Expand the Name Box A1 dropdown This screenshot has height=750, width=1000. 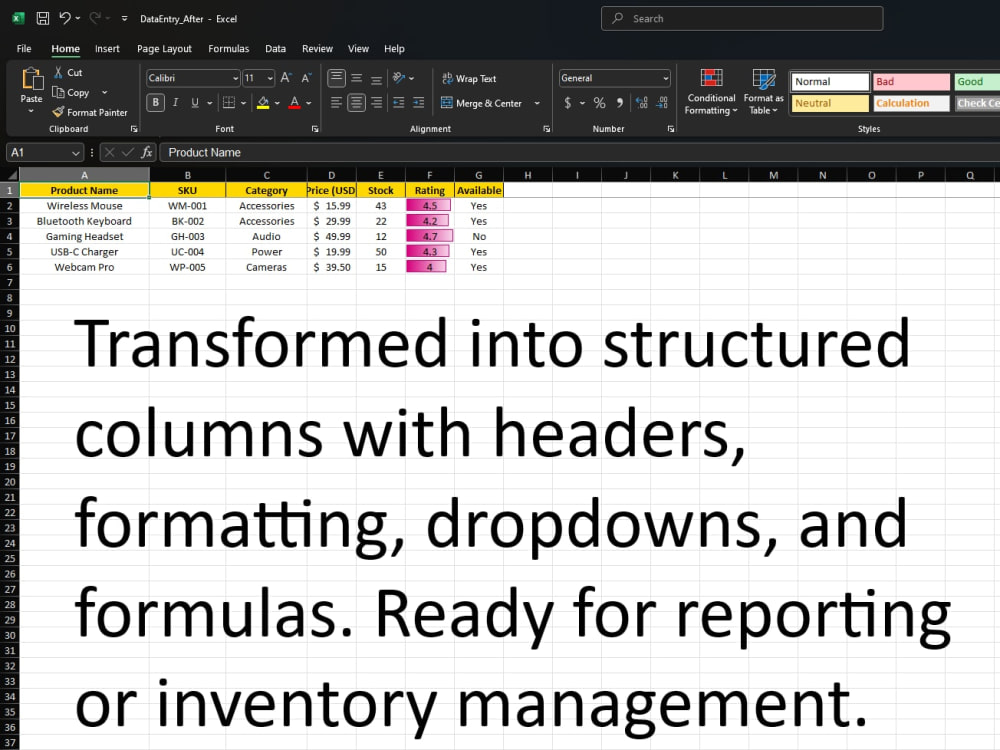[x=76, y=153]
